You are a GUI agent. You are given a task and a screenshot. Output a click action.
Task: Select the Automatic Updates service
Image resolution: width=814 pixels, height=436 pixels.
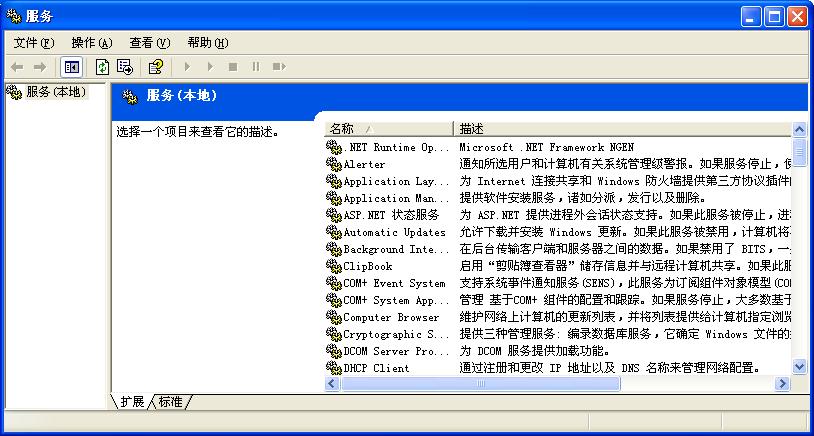tap(395, 232)
